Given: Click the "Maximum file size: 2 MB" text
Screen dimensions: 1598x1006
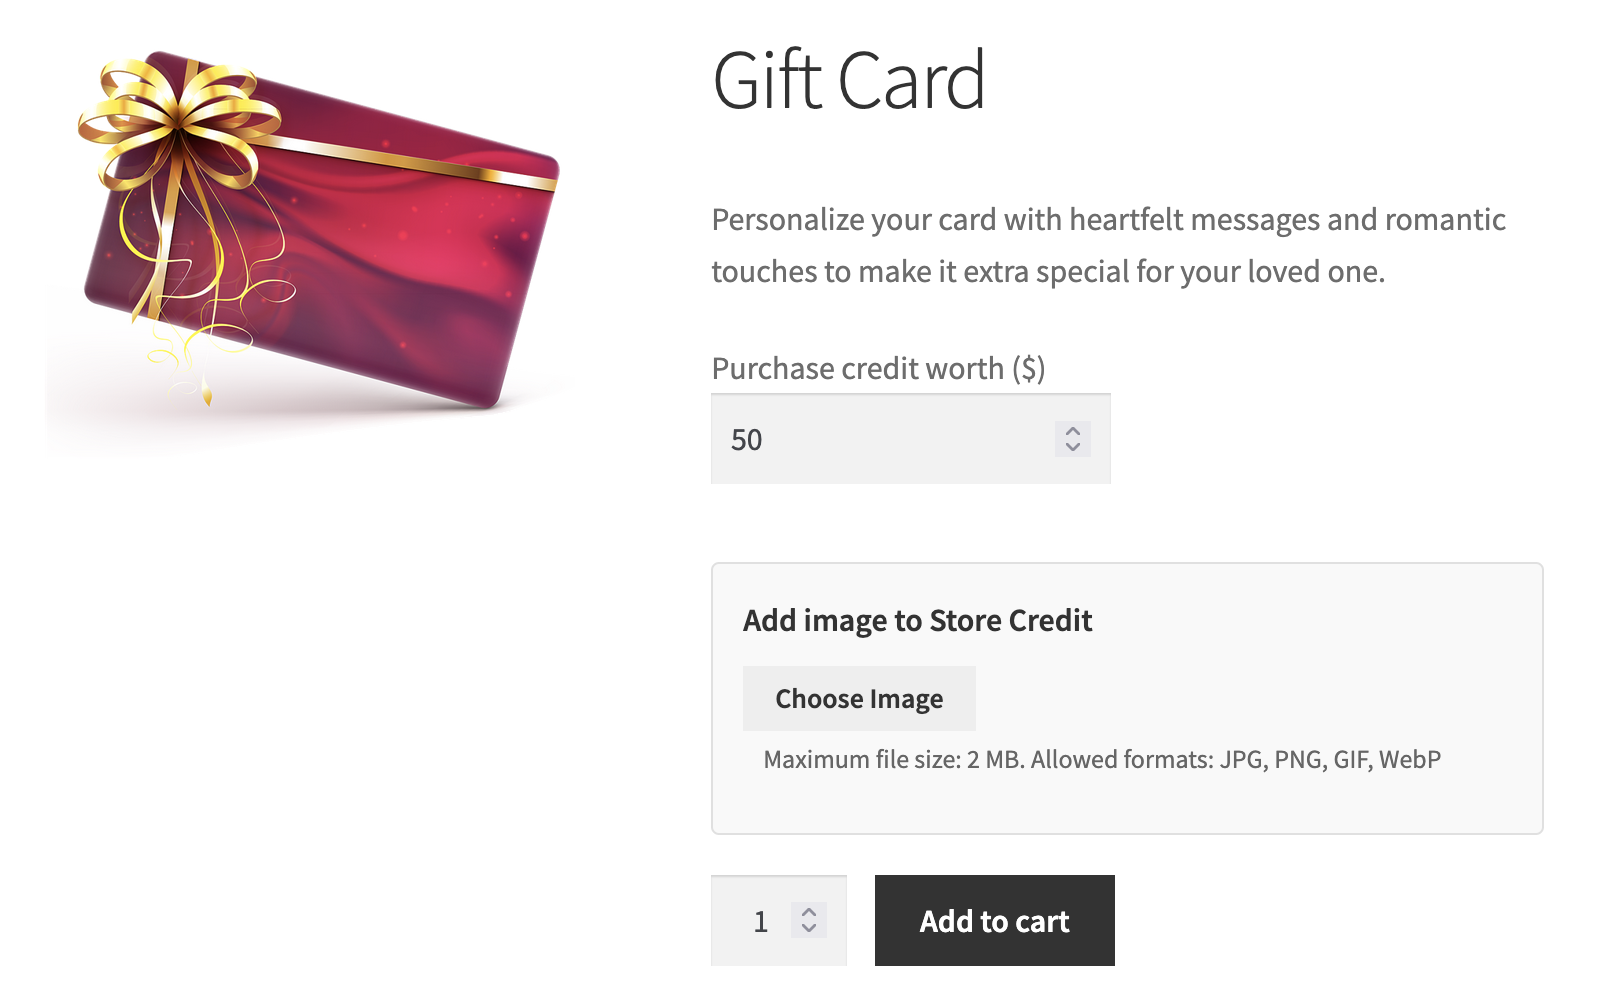Looking at the screenshot, I should click(x=892, y=760).
